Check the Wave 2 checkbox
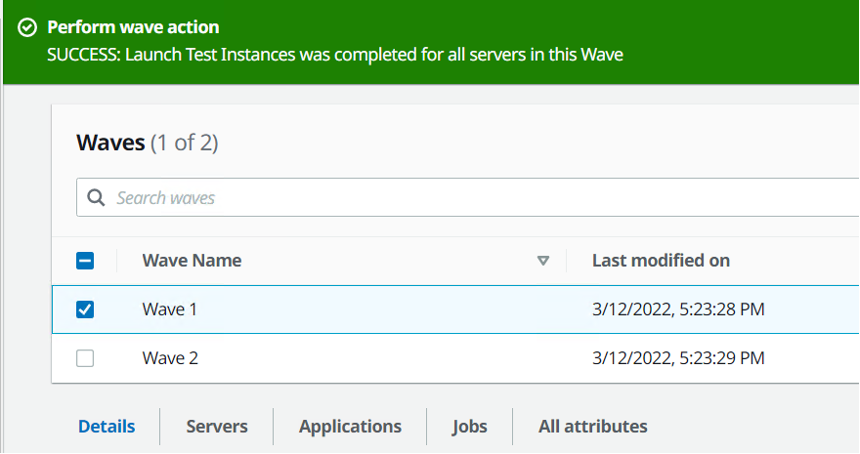Image resolution: width=860 pixels, height=454 pixels. [x=85, y=358]
